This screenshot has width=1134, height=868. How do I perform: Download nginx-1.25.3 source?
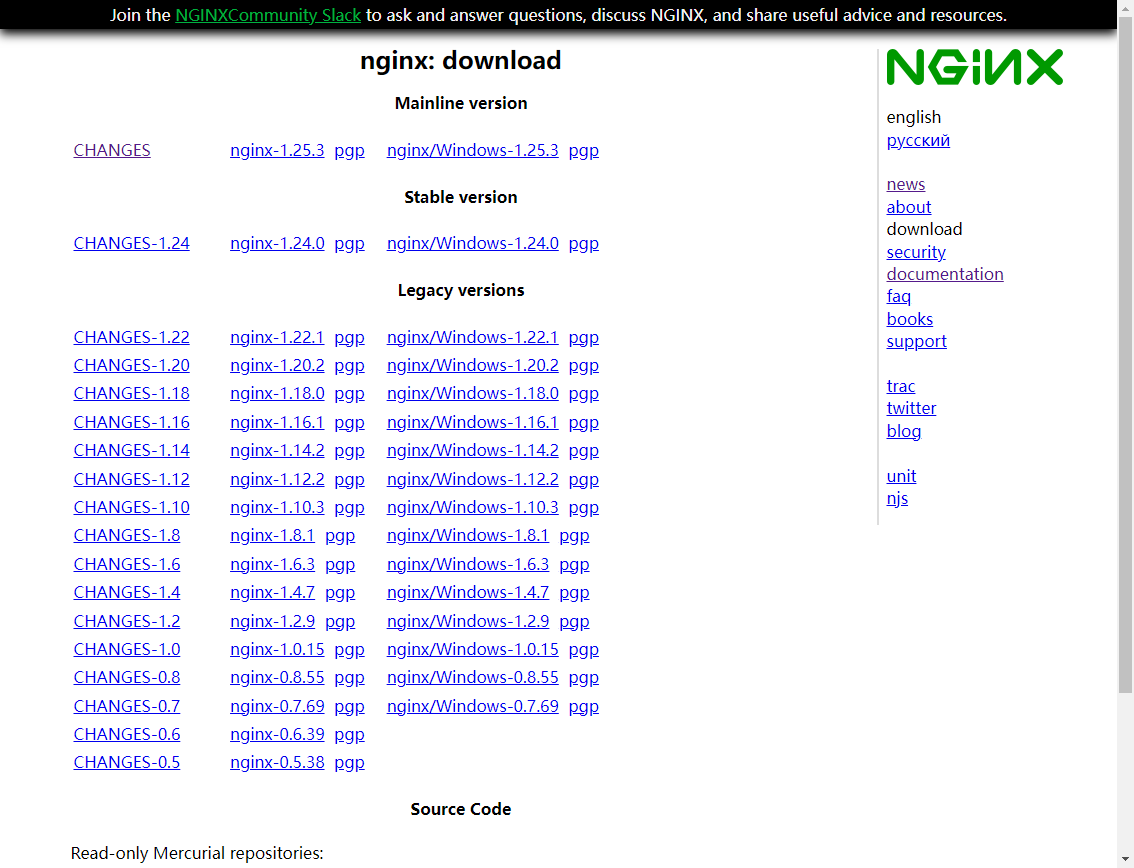(x=277, y=150)
